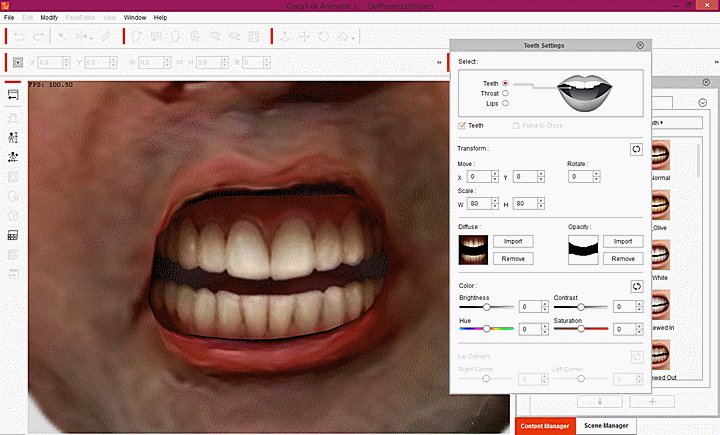Click Brightness value stepper
This screenshot has width=720, height=435.
(545, 306)
